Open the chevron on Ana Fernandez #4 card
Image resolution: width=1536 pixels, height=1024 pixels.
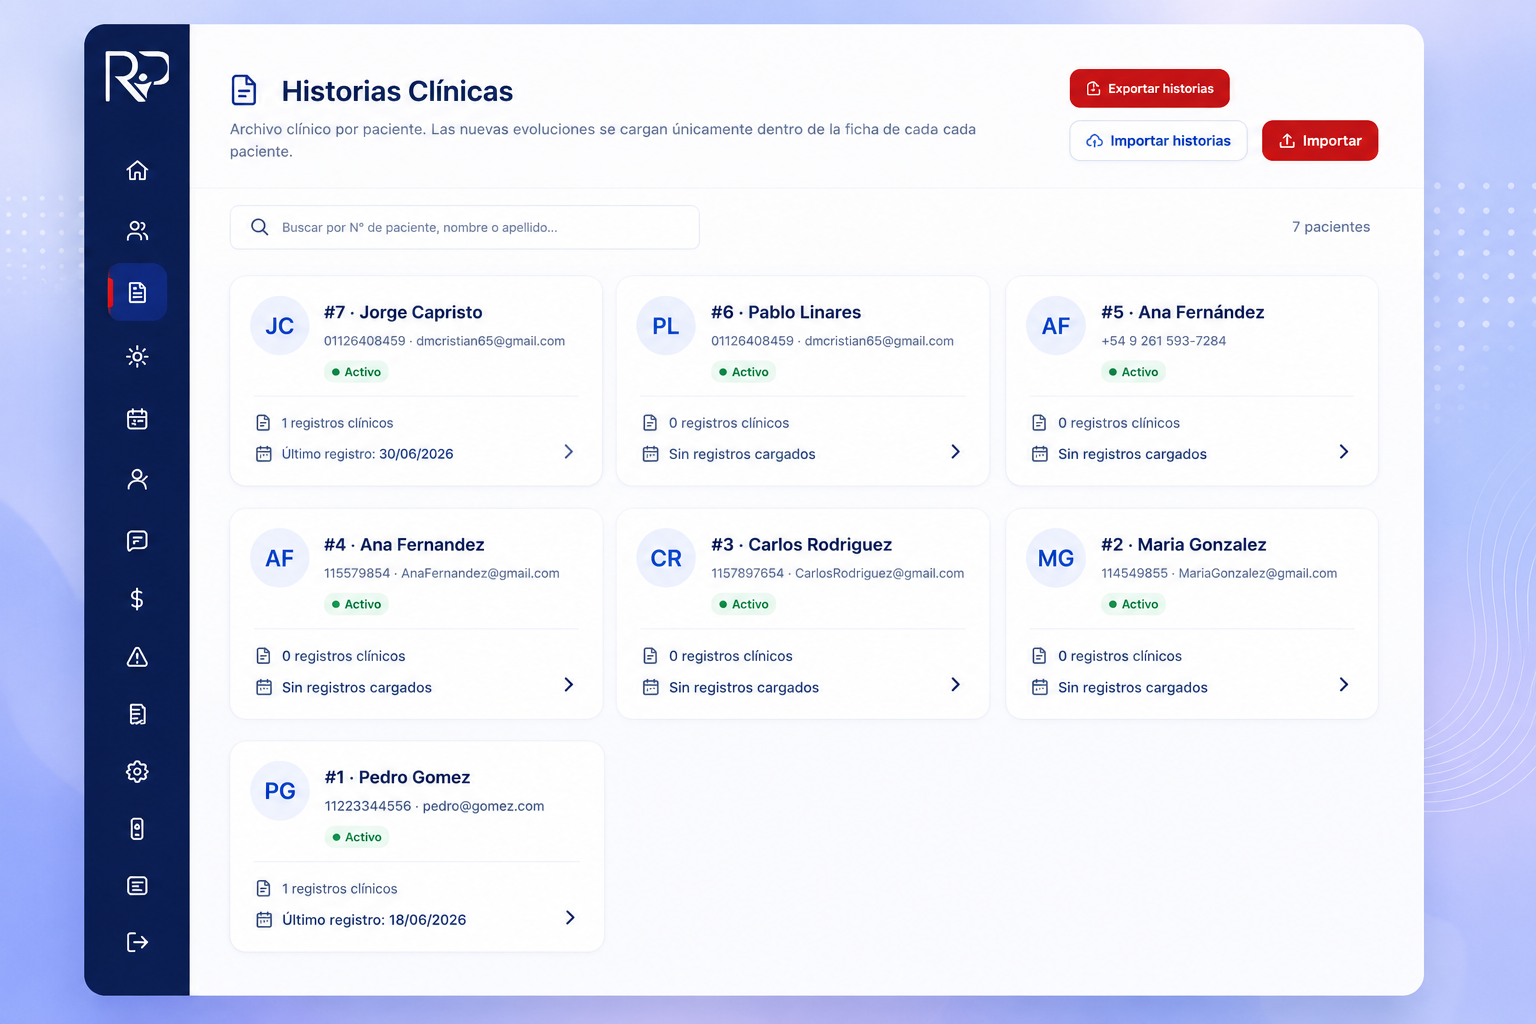tap(568, 685)
